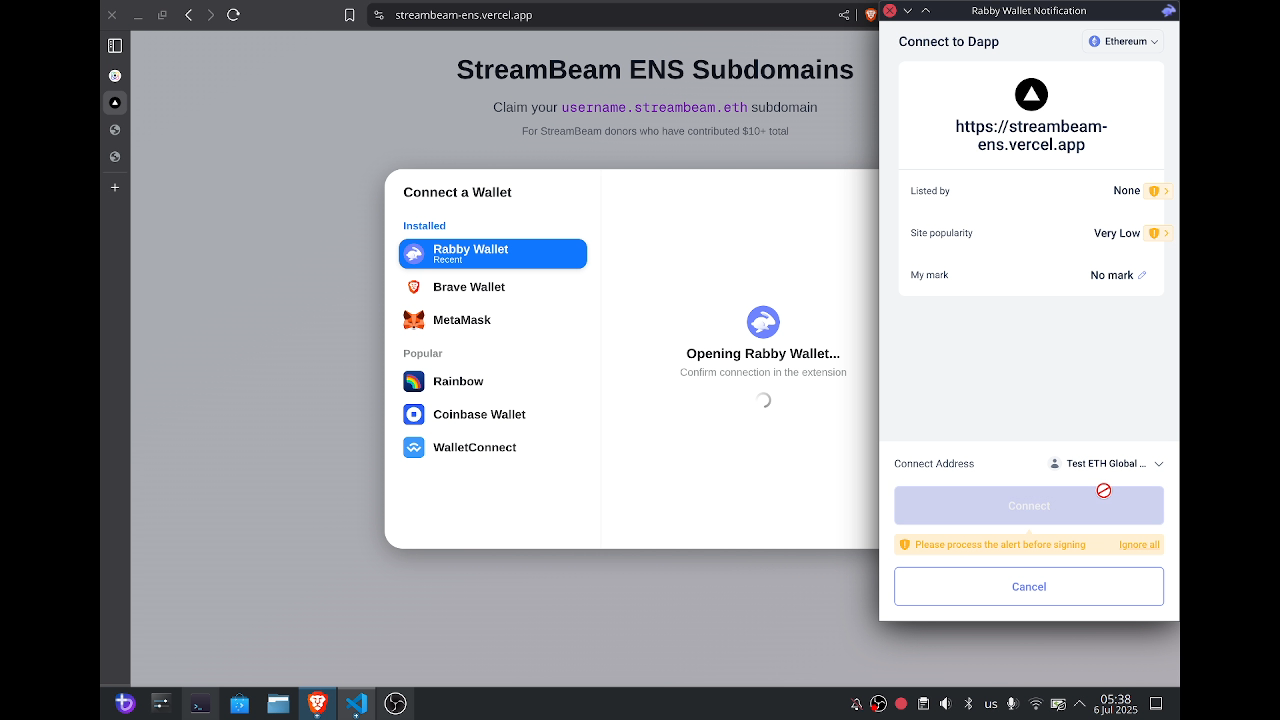The width and height of the screenshot is (1280, 720).
Task: Toggle the Brave sidebar panel icon
Action: click(115, 46)
